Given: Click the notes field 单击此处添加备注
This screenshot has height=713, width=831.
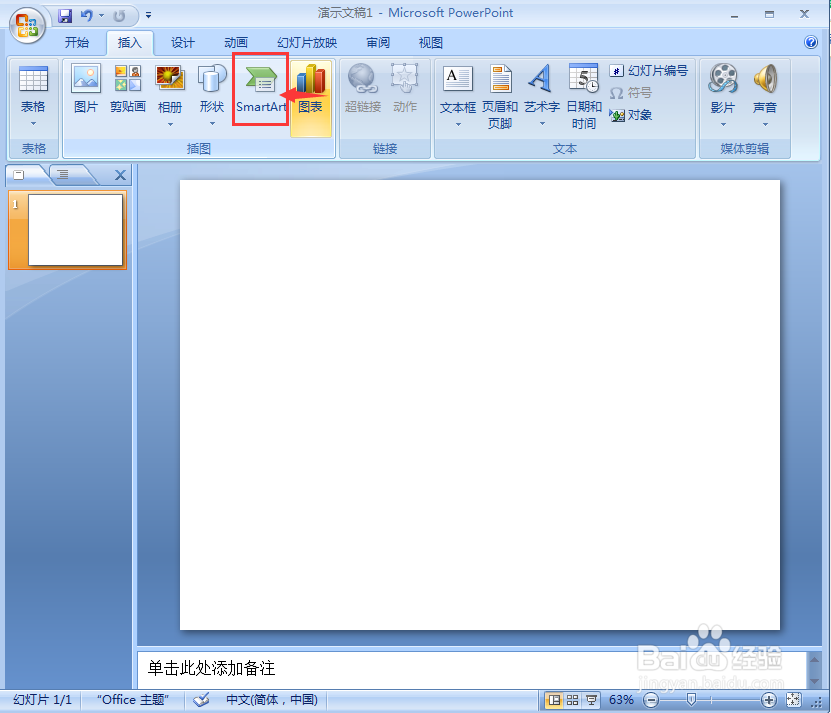Looking at the screenshot, I should 471,669.
